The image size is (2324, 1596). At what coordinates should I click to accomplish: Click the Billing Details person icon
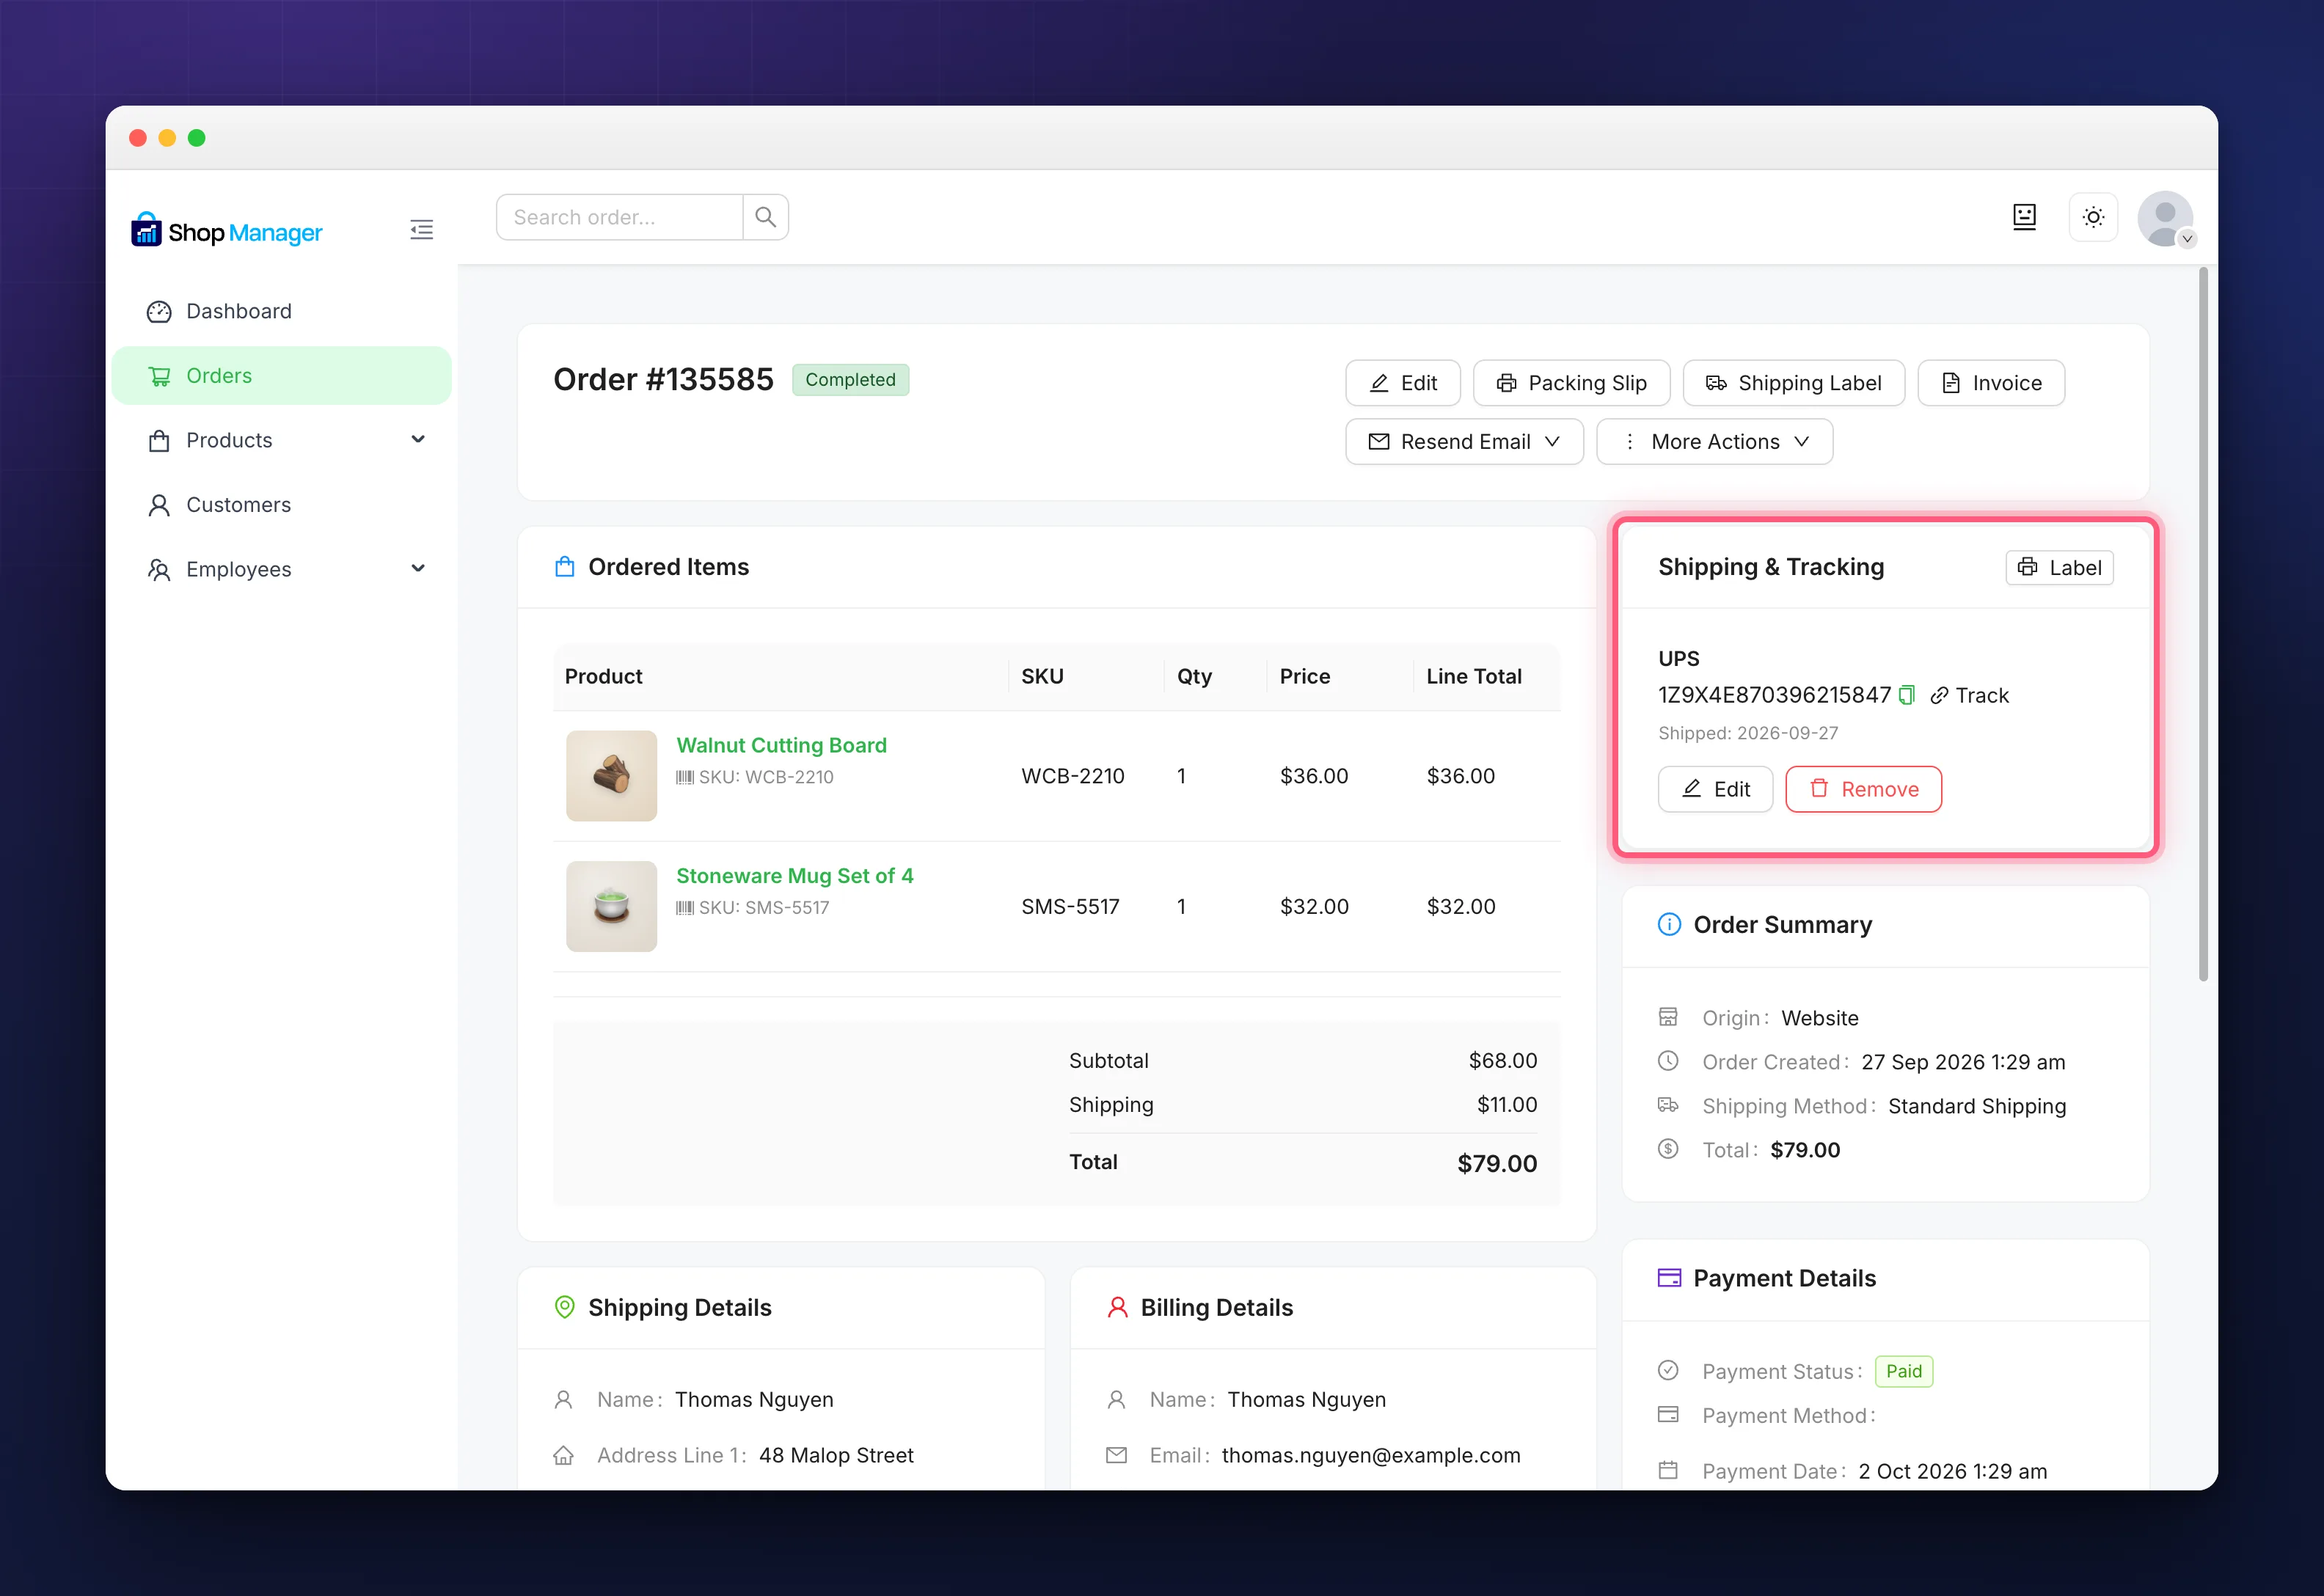pos(1118,1307)
